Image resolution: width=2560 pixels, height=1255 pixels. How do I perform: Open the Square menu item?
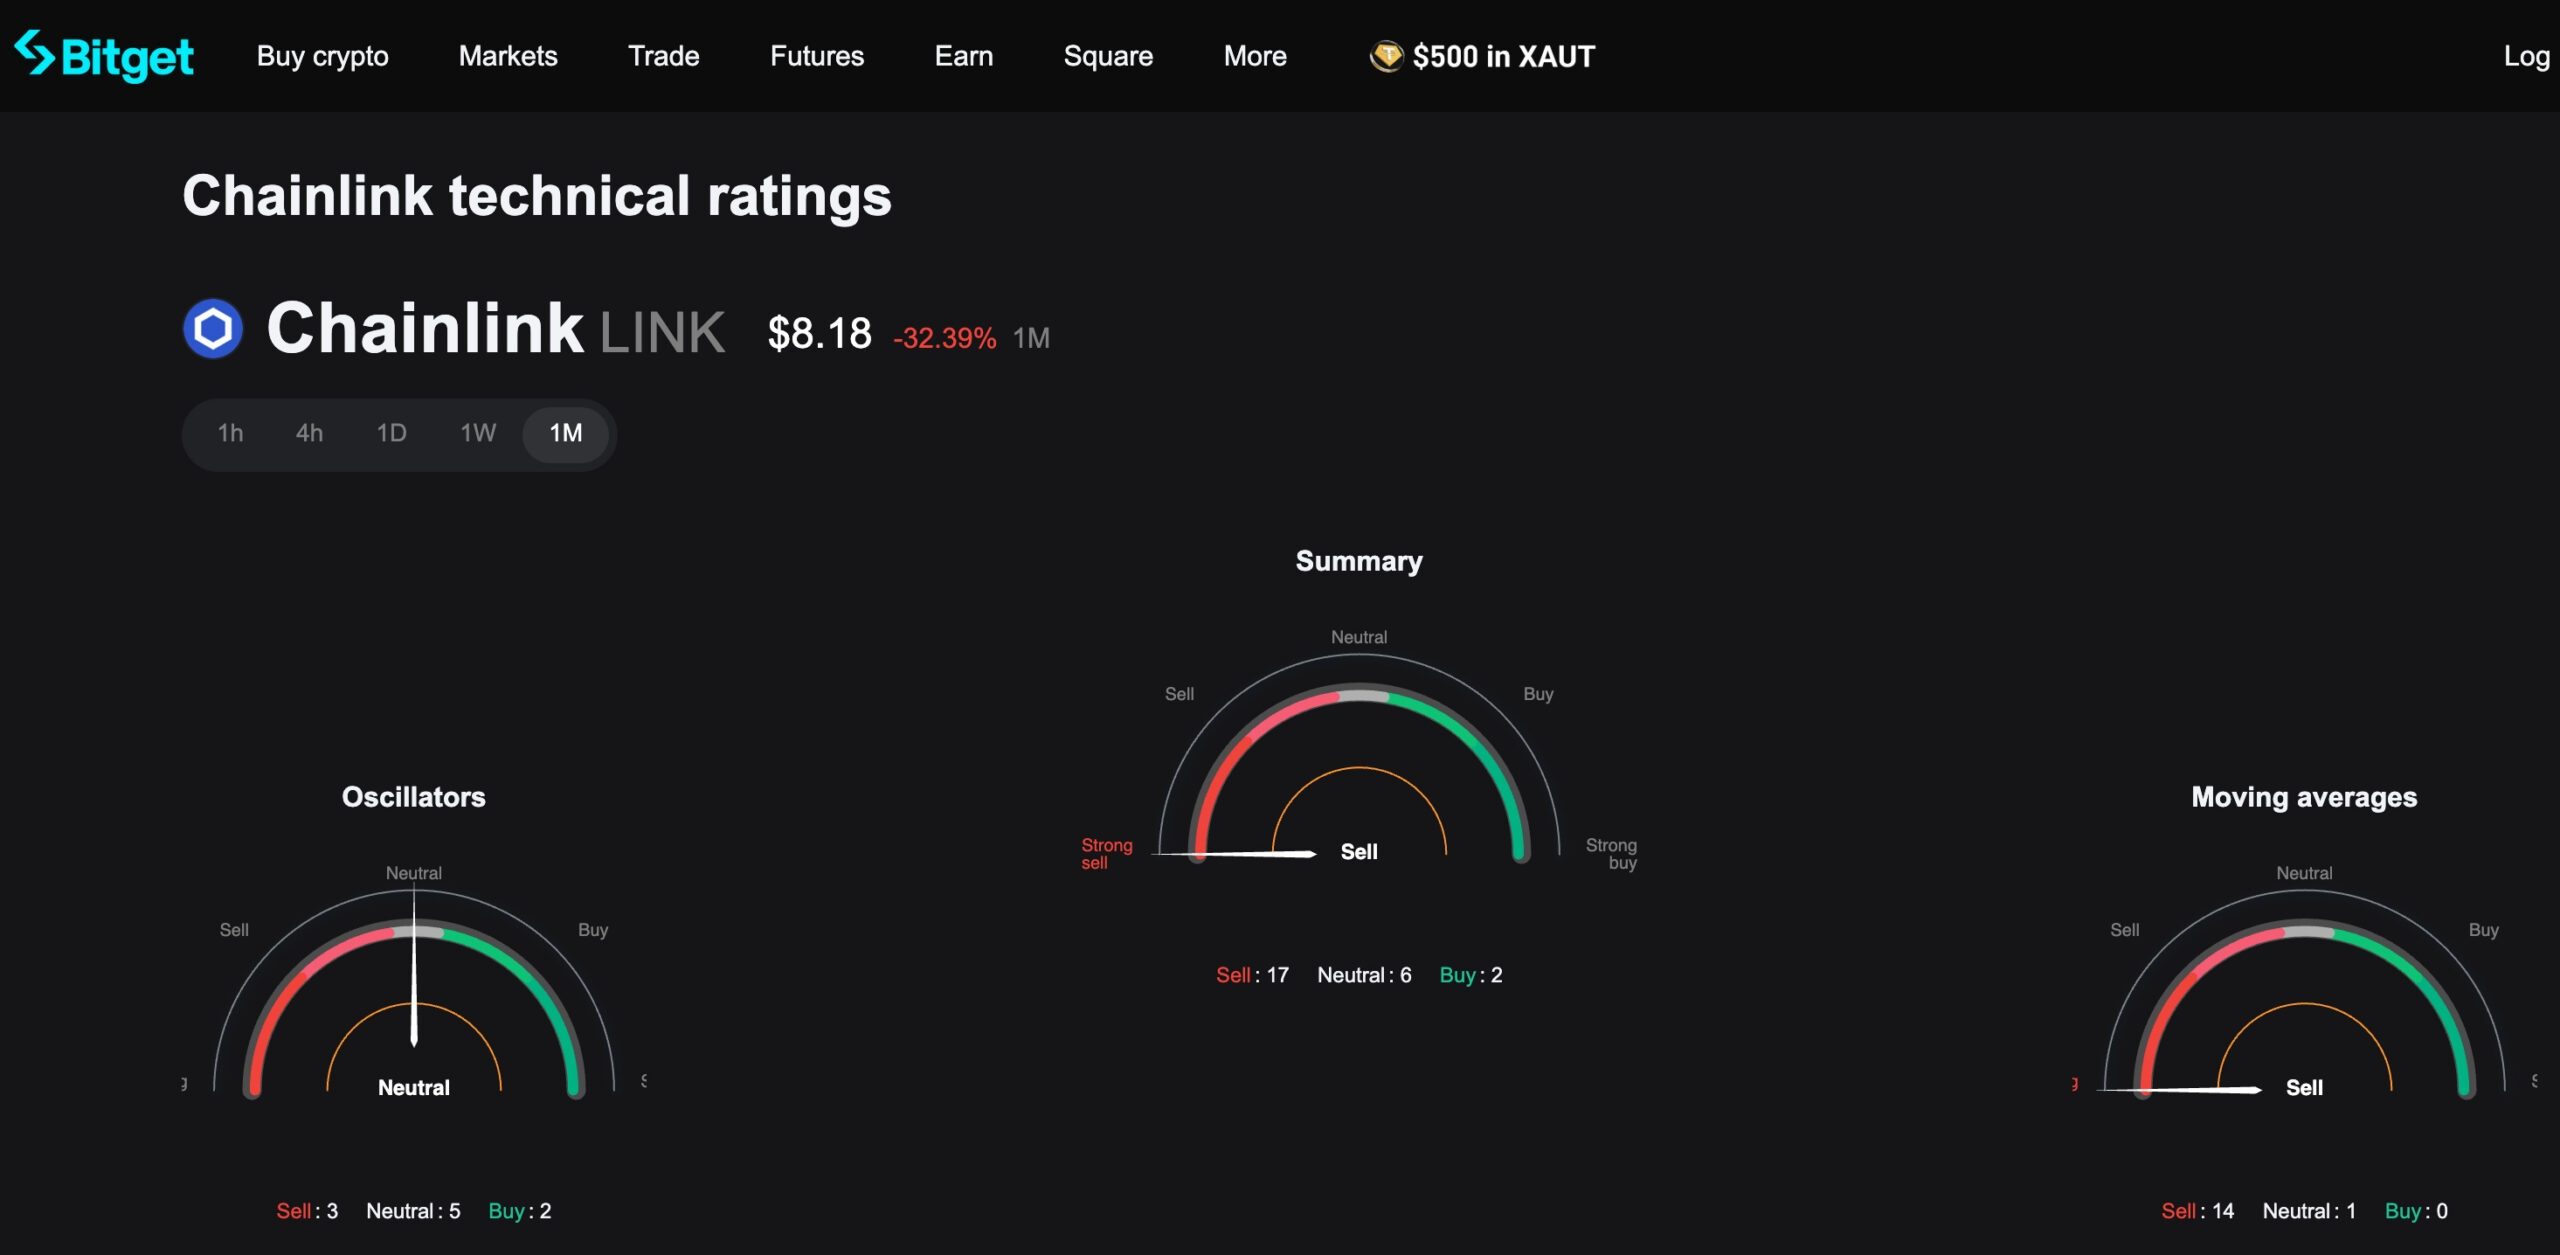coord(1108,56)
